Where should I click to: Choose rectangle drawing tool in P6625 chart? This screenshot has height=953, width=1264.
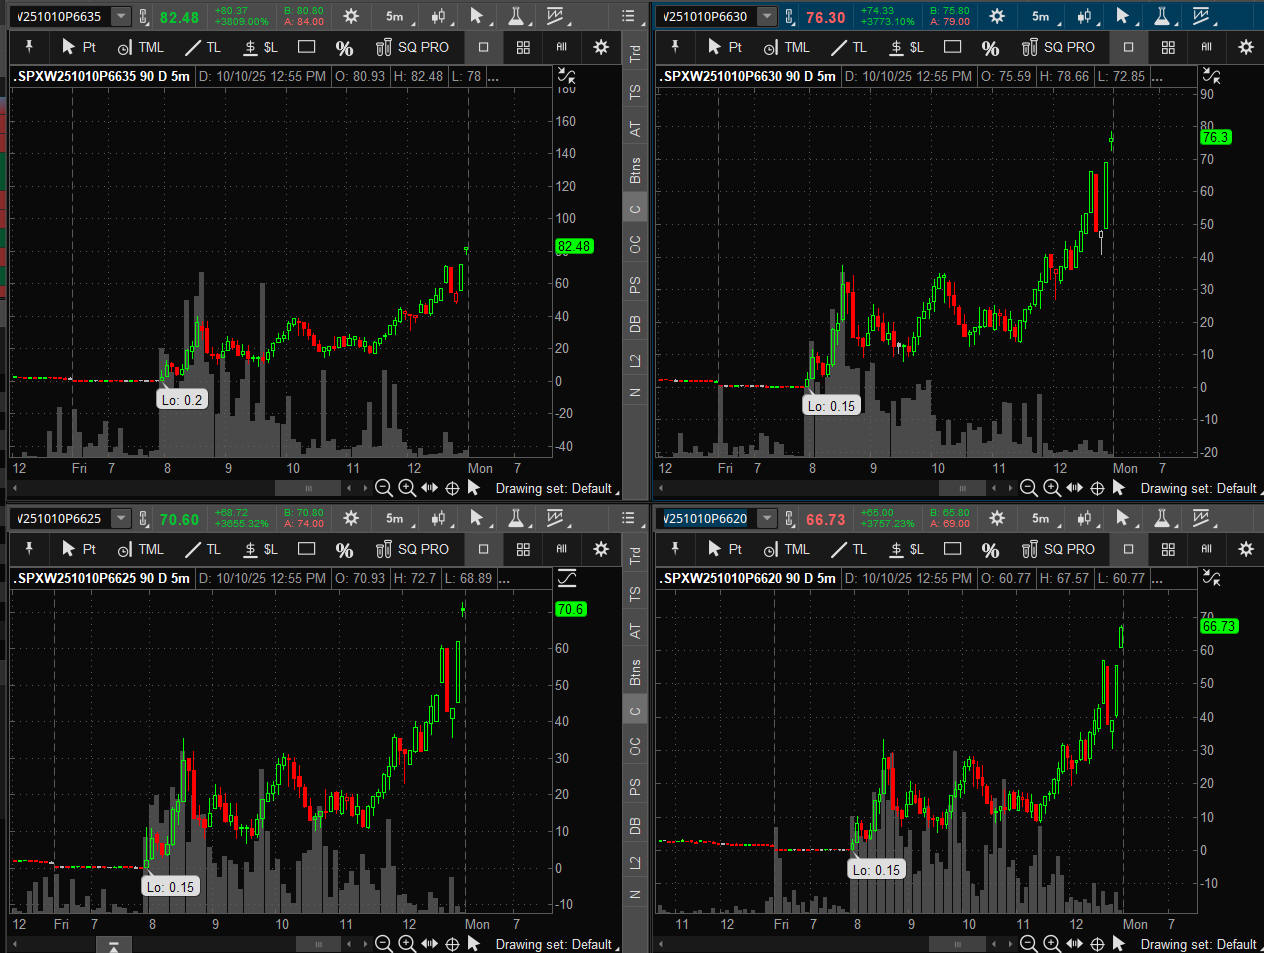click(x=307, y=549)
